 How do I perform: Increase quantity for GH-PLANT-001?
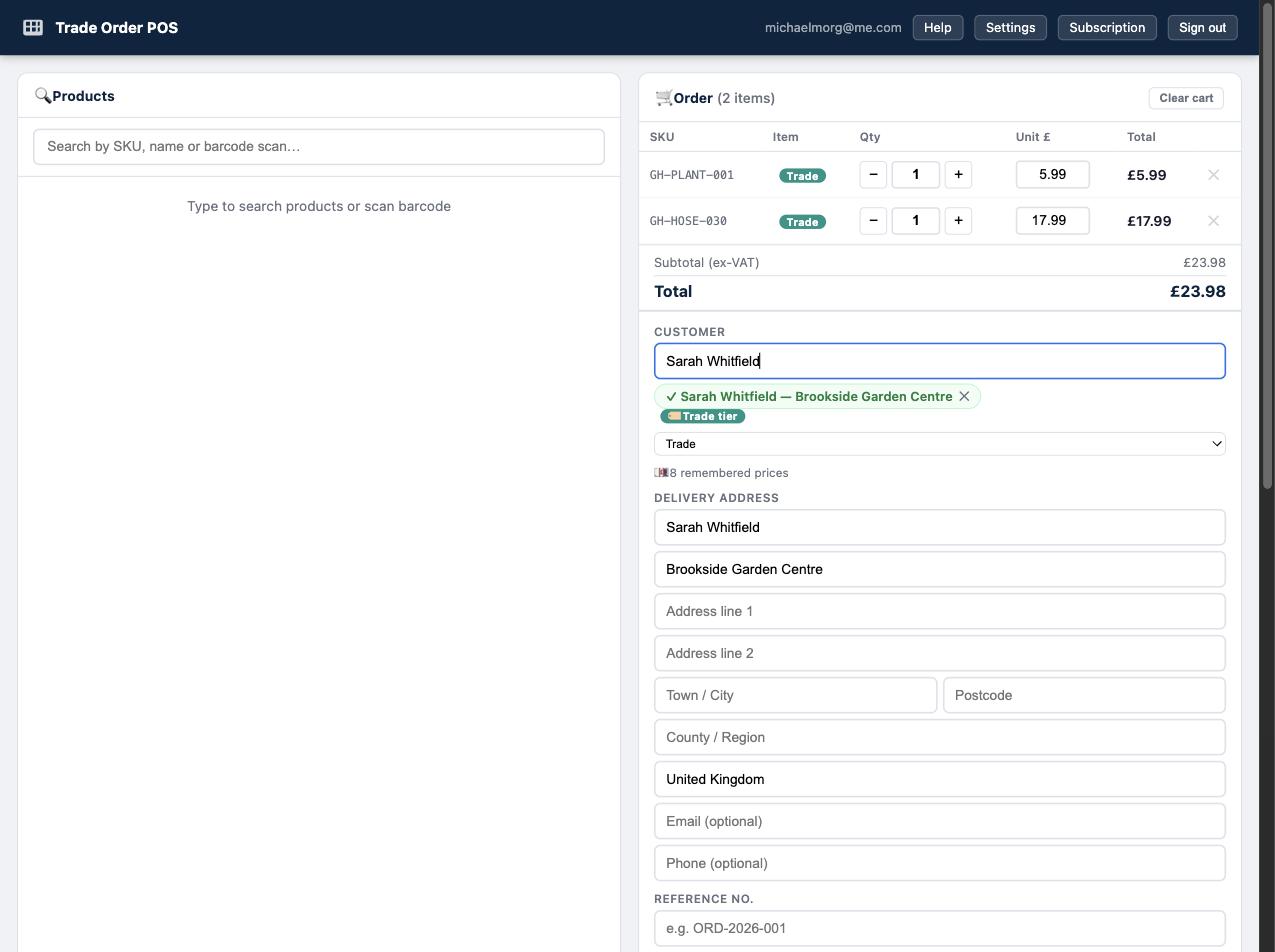(x=958, y=174)
